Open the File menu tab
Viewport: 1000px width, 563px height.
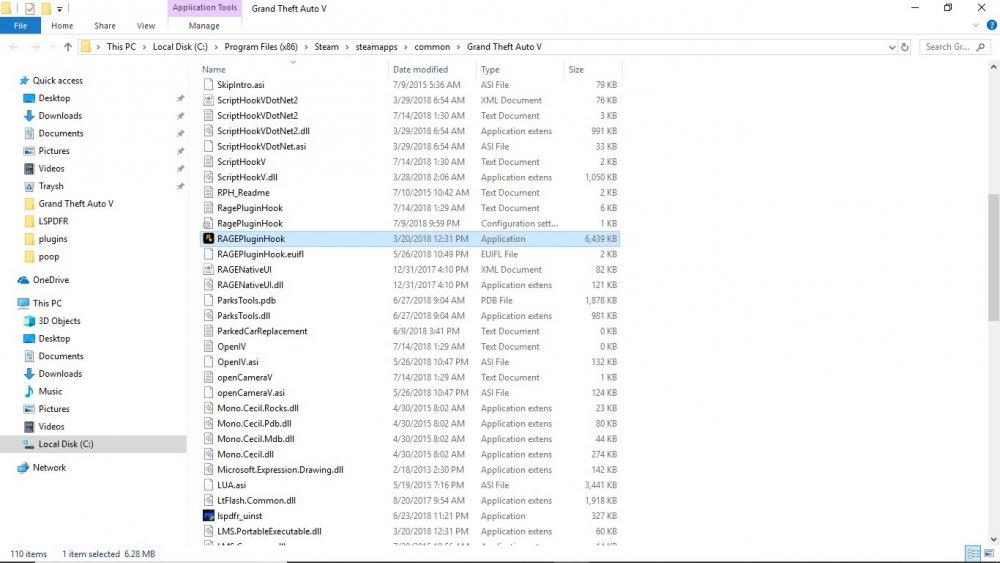coord(20,26)
